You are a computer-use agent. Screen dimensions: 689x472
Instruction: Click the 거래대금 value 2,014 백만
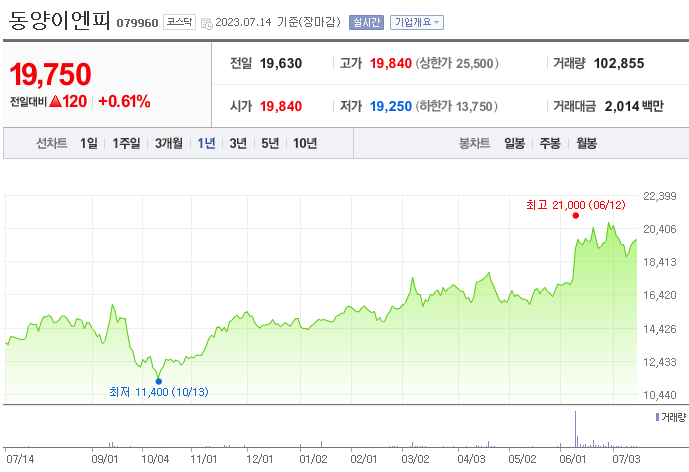coord(634,106)
